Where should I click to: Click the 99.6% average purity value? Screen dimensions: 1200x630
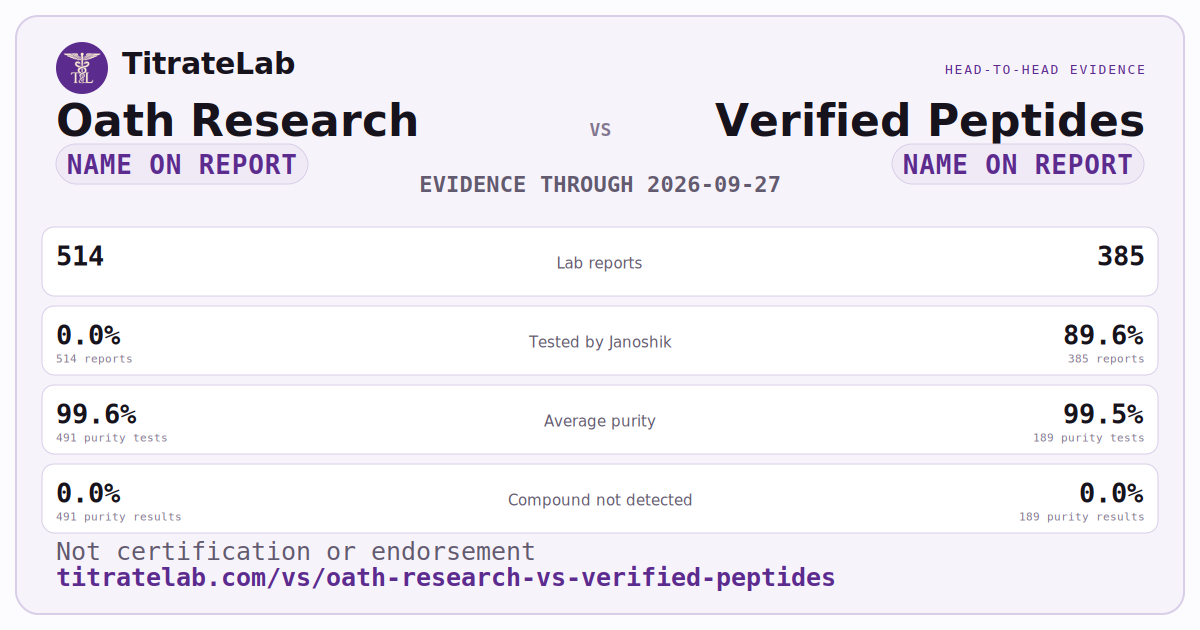(x=96, y=414)
